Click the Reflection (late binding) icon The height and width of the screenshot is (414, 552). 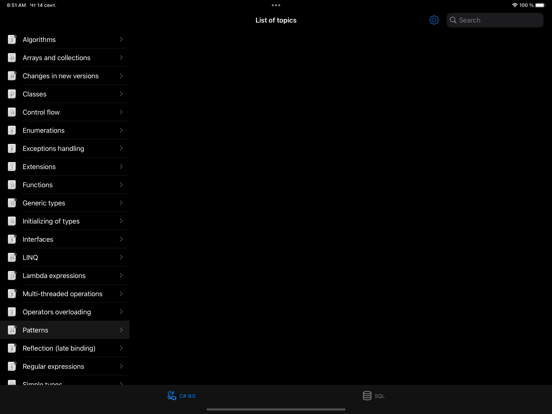(12, 348)
